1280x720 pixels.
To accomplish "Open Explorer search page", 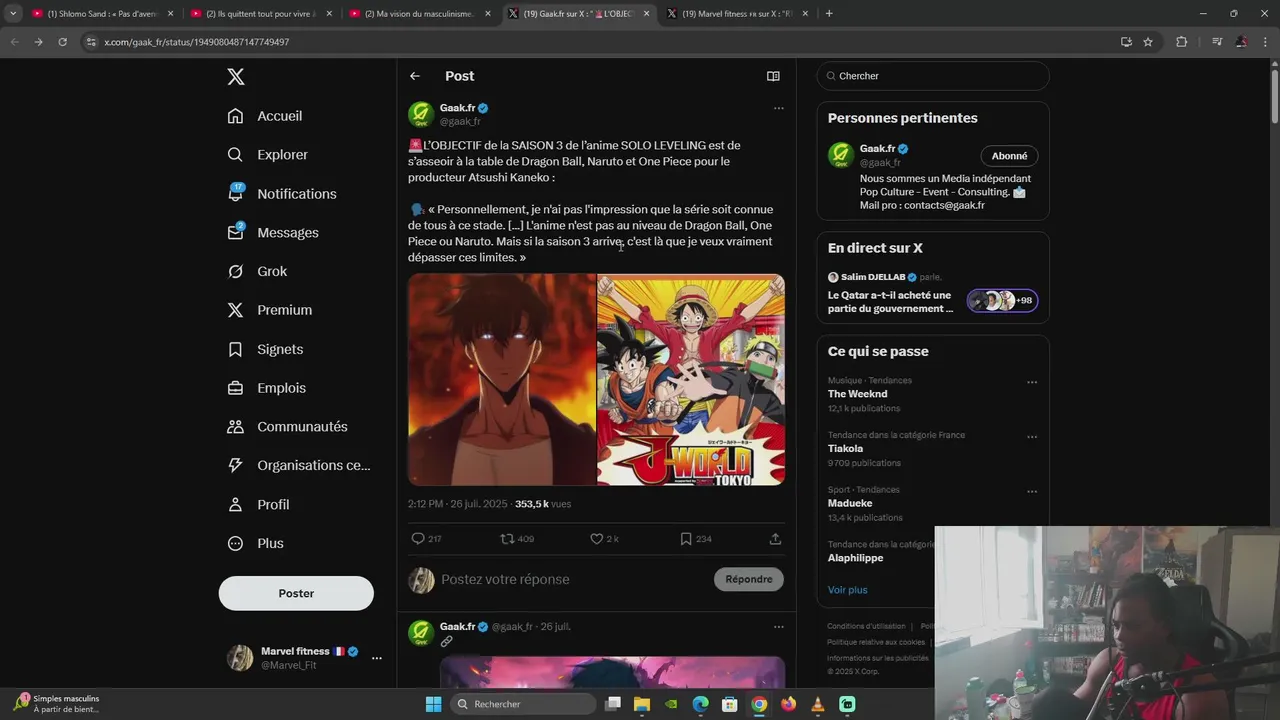I will (268, 155).
